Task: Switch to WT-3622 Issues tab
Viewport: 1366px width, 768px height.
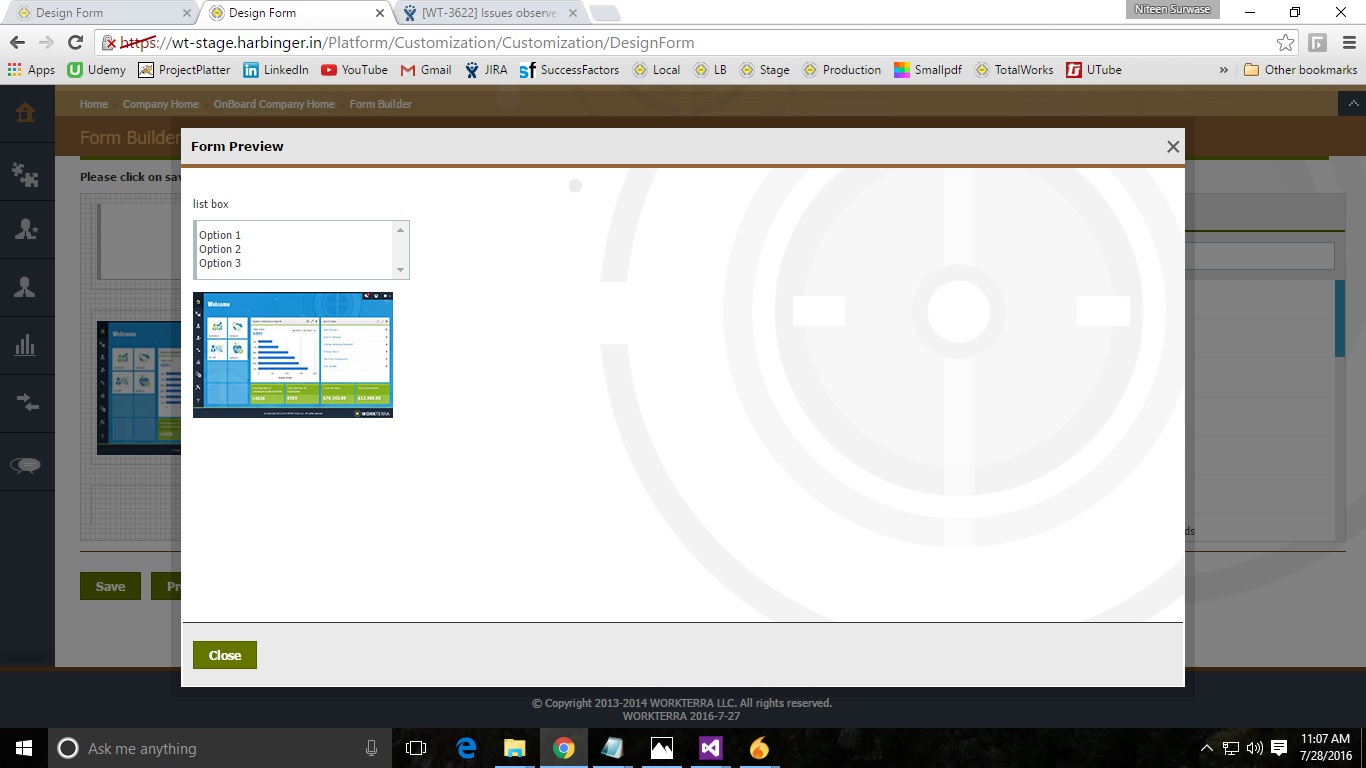Action: click(x=488, y=13)
